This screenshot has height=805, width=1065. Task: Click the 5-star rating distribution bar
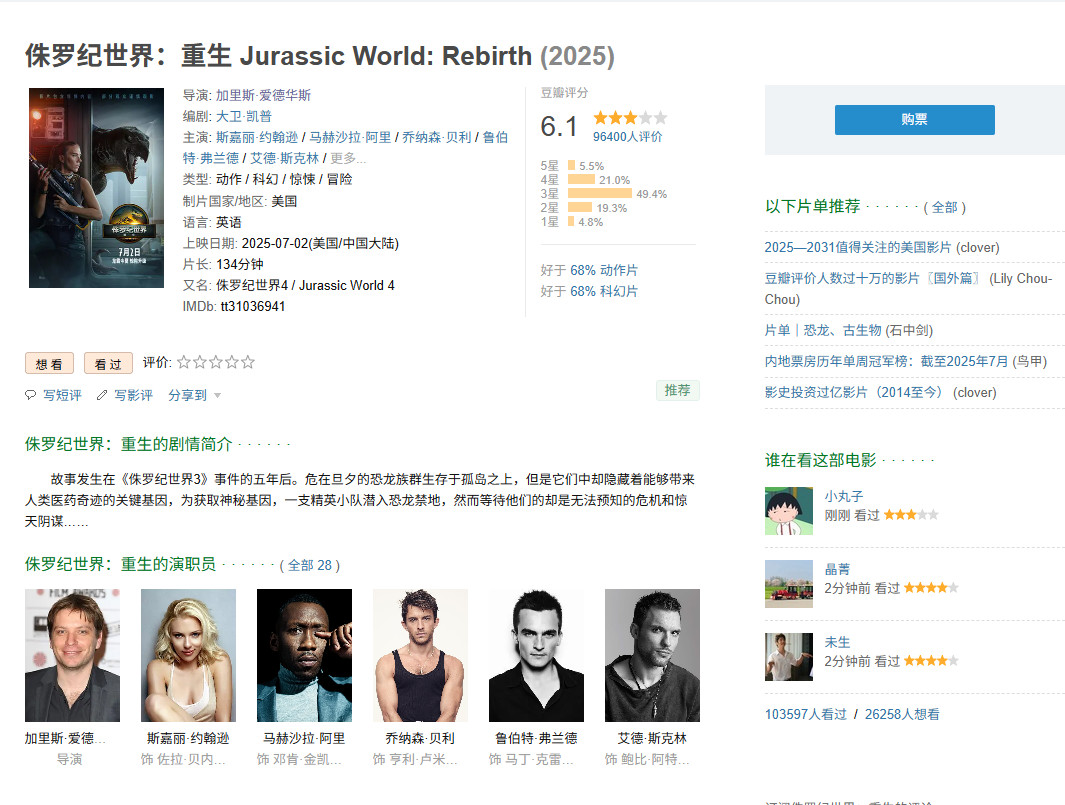click(571, 166)
